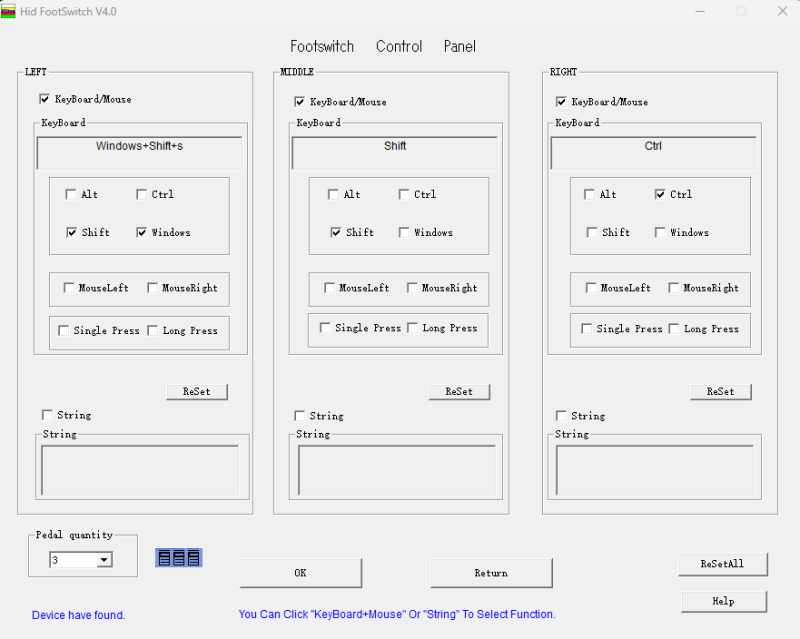800x639 pixels.
Task: Toggle Windows key checkbox in LEFT panel
Action: [142, 232]
